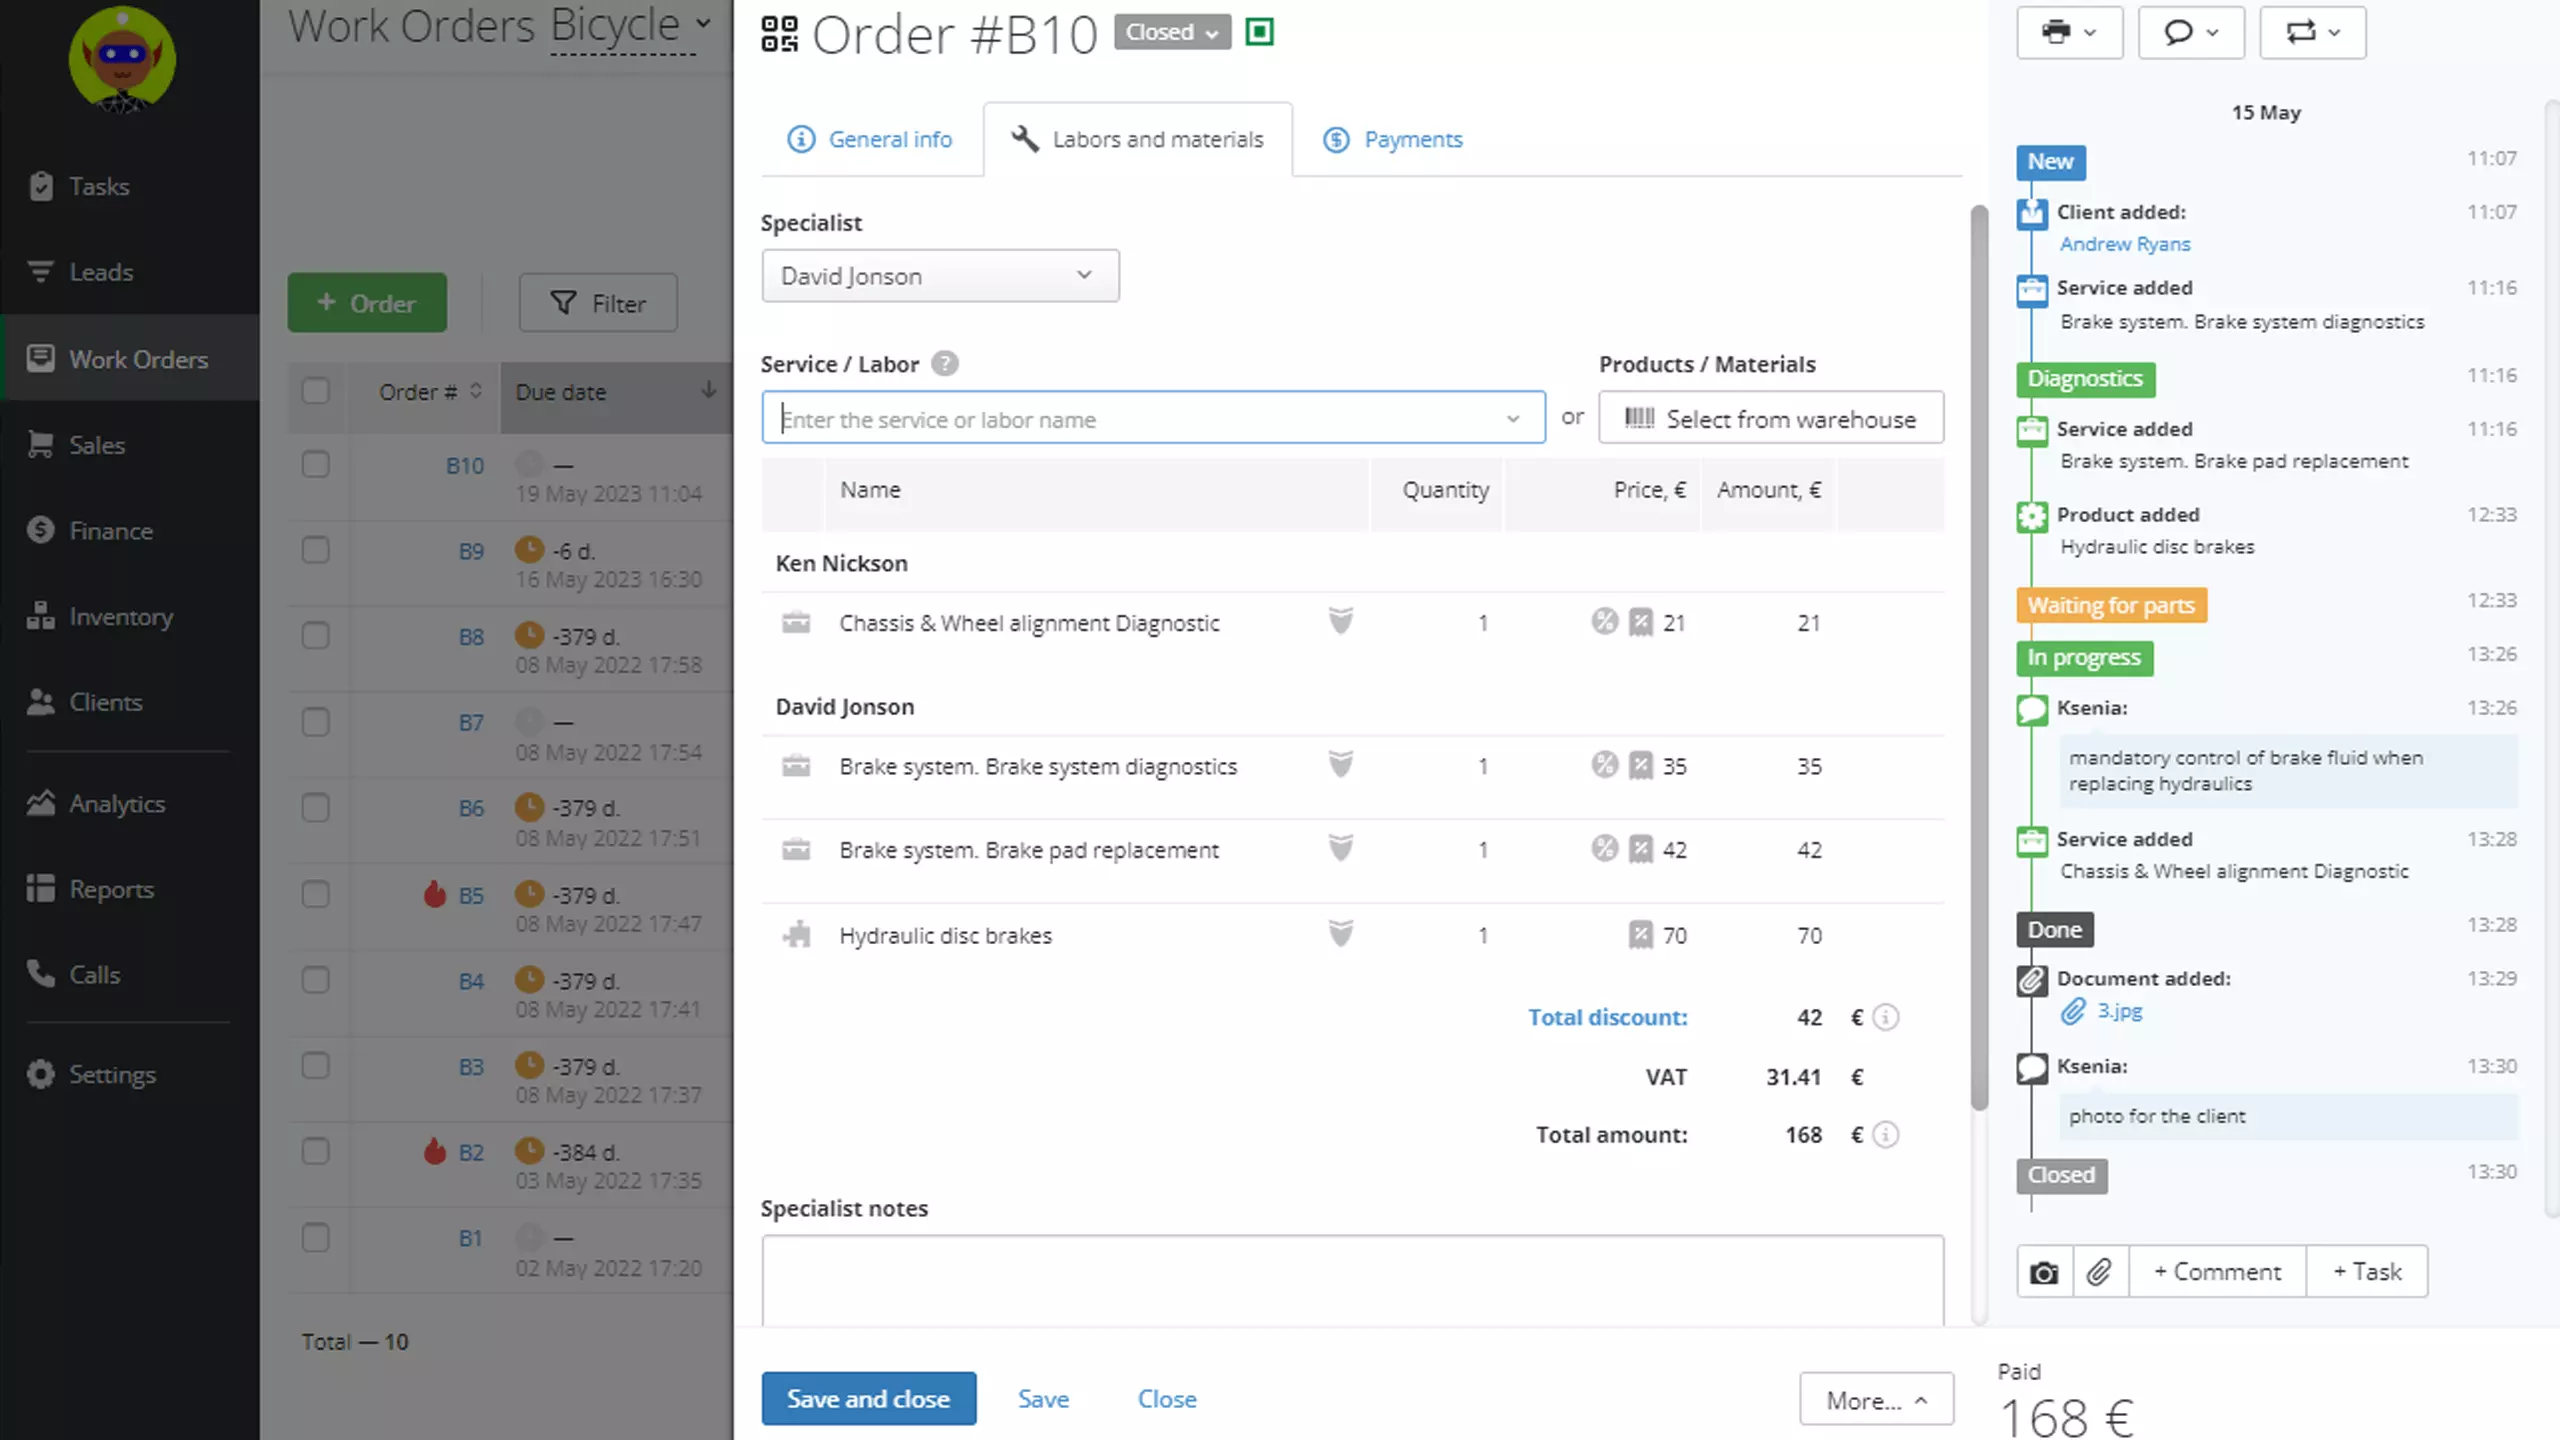The image size is (2560, 1440).
Task: Click percent discount icon on Brake pad replacement row
Action: 1604,848
